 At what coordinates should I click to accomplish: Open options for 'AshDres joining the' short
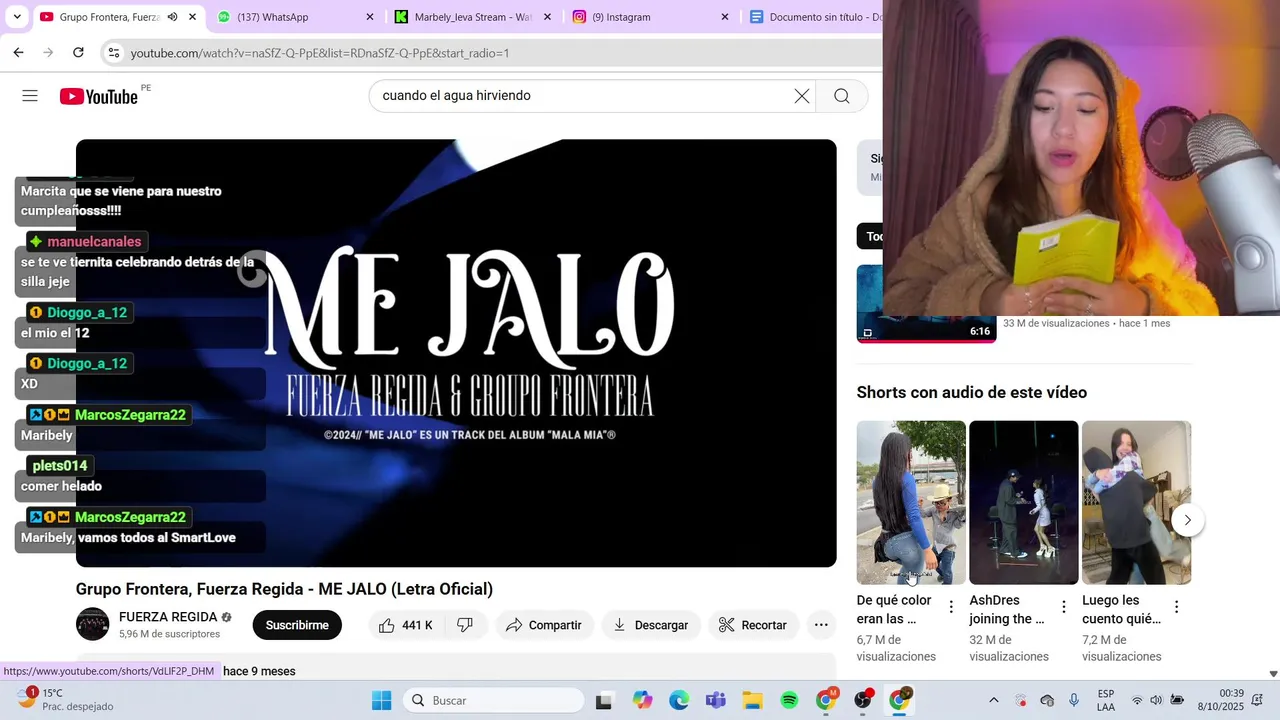pos(1064,607)
